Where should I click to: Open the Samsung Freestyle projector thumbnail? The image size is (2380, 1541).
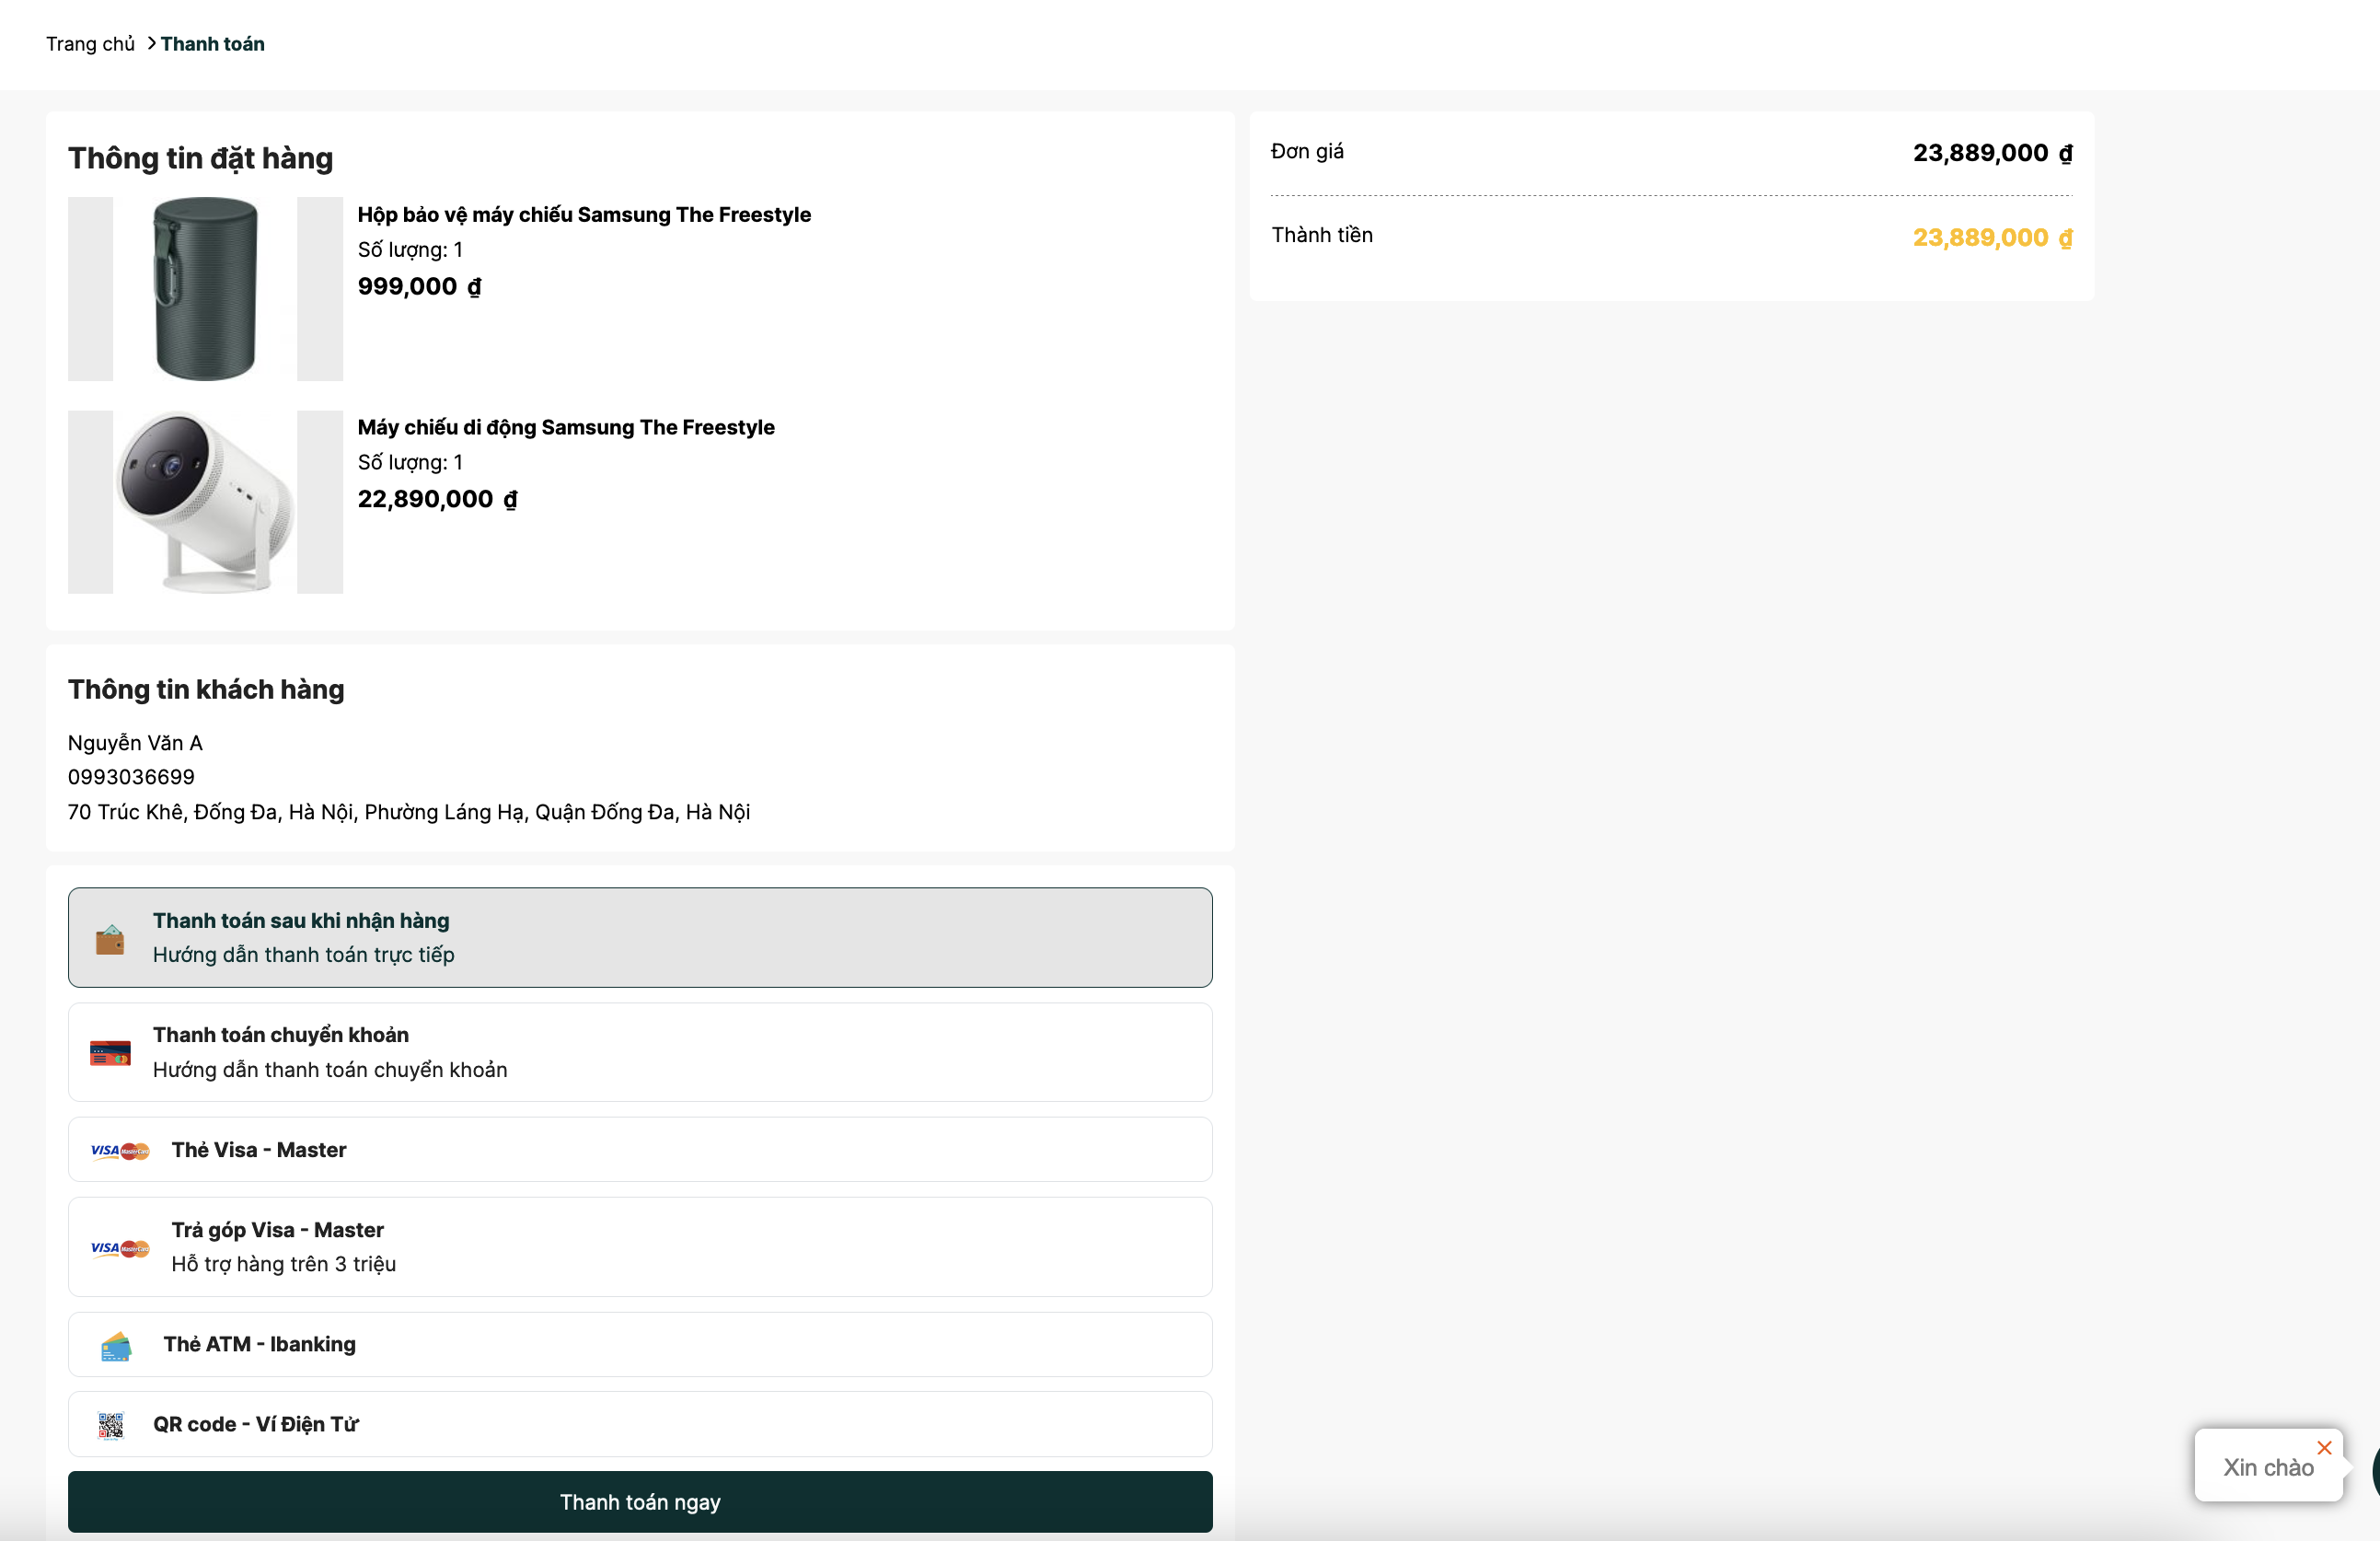click(205, 502)
